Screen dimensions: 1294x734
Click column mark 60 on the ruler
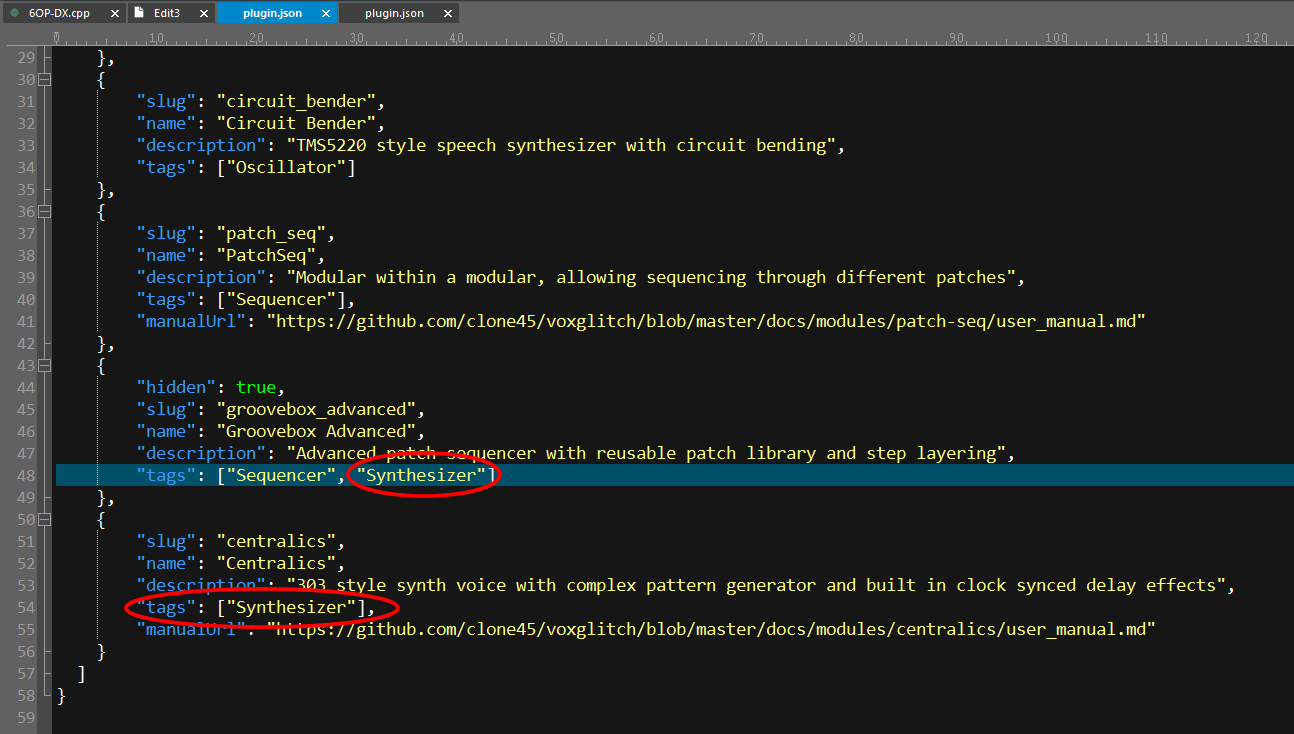tap(656, 38)
